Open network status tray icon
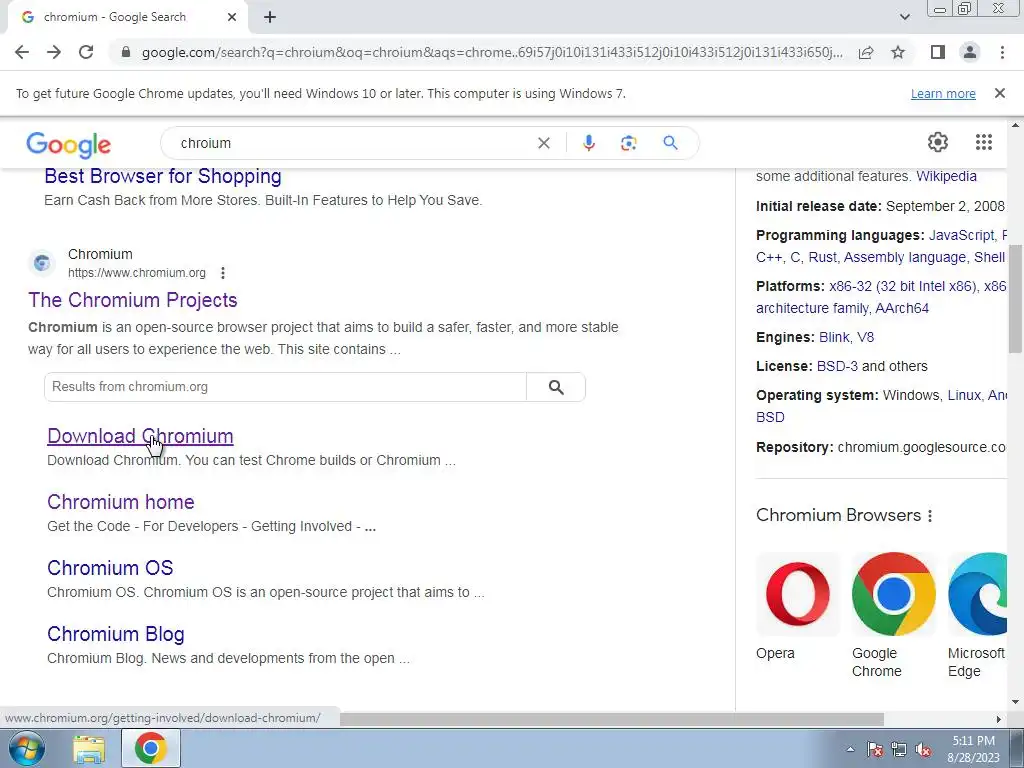 click(x=899, y=749)
